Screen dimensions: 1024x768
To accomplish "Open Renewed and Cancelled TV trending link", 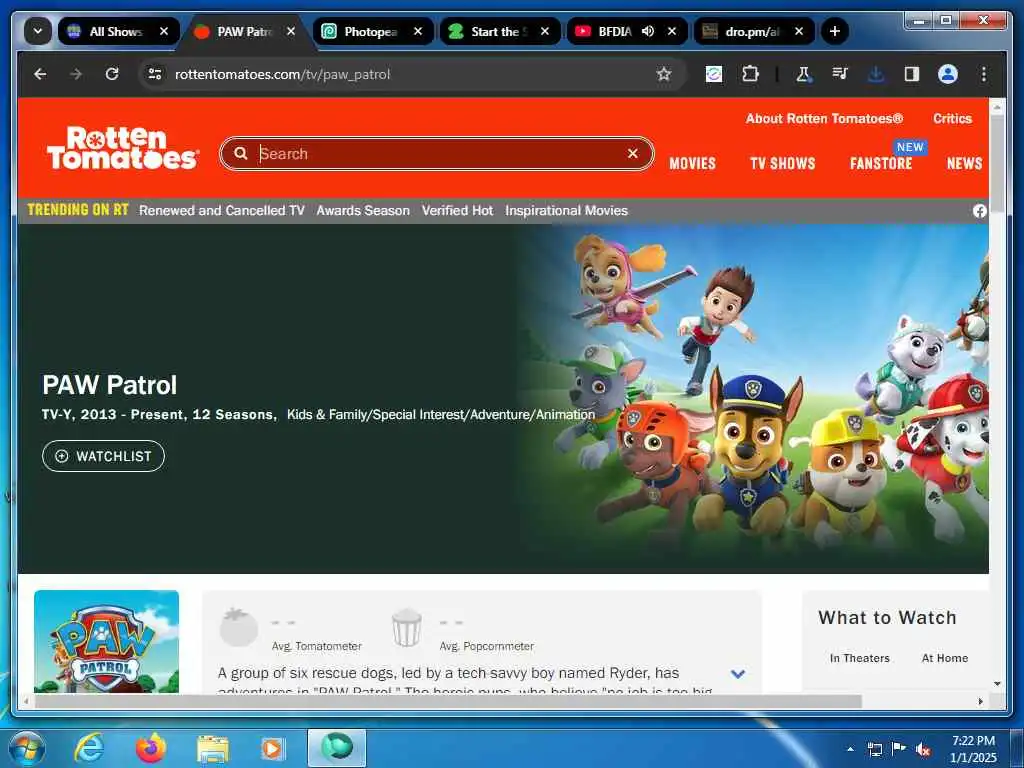I will (222, 210).
